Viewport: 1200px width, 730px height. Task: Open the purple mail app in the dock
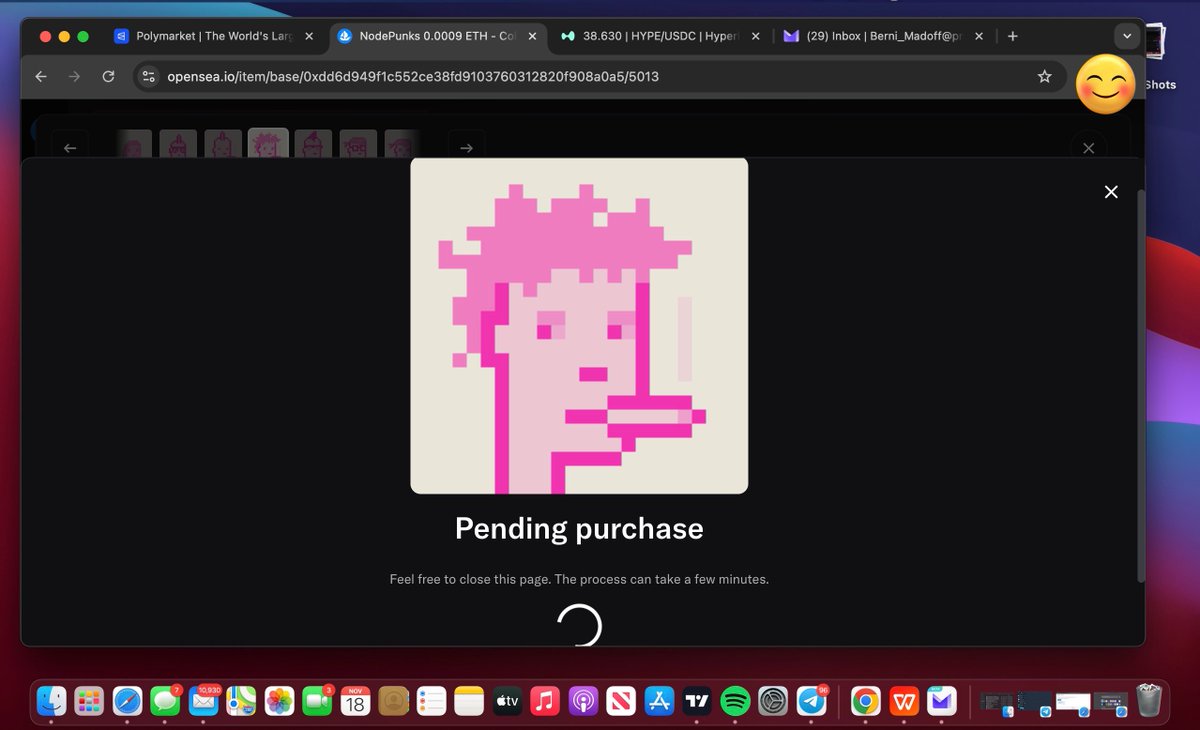tap(942, 702)
